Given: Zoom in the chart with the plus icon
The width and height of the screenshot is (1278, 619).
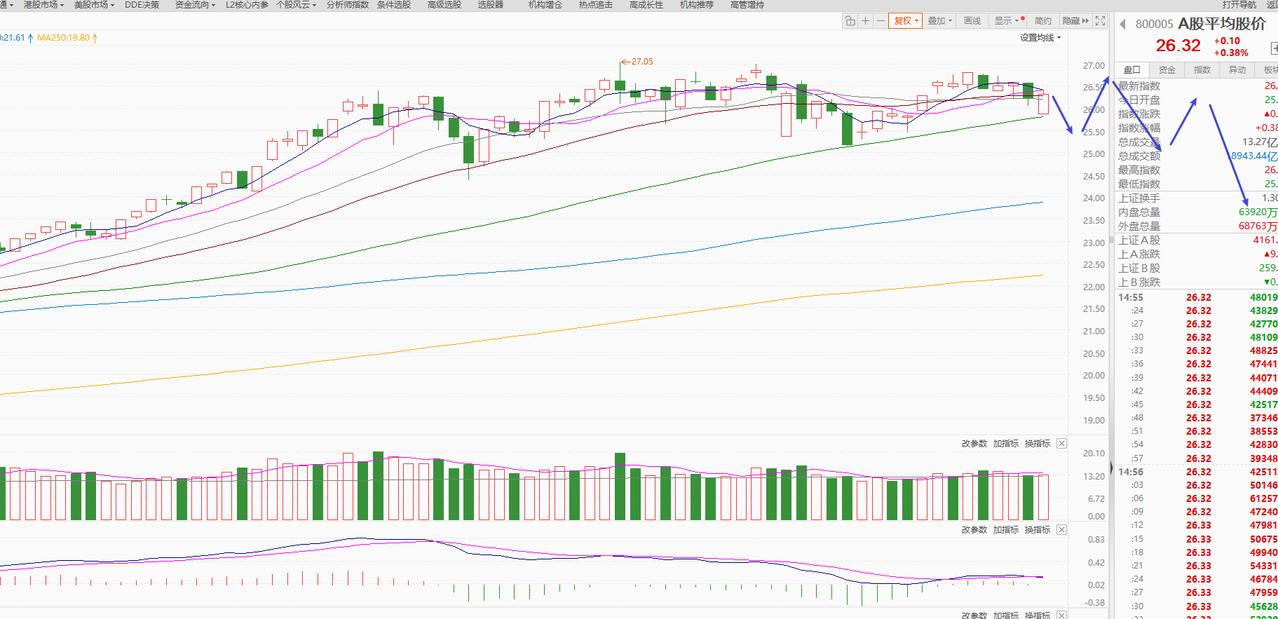Looking at the screenshot, I should click(865, 20).
